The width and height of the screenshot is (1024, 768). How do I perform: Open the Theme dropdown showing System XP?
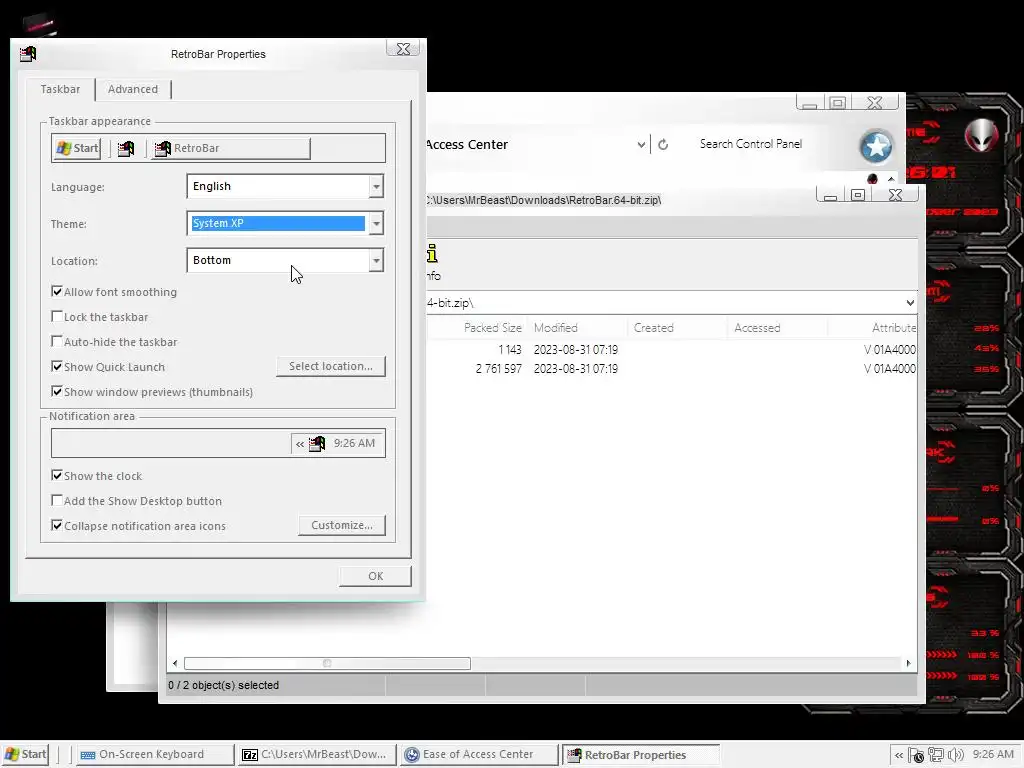285,223
